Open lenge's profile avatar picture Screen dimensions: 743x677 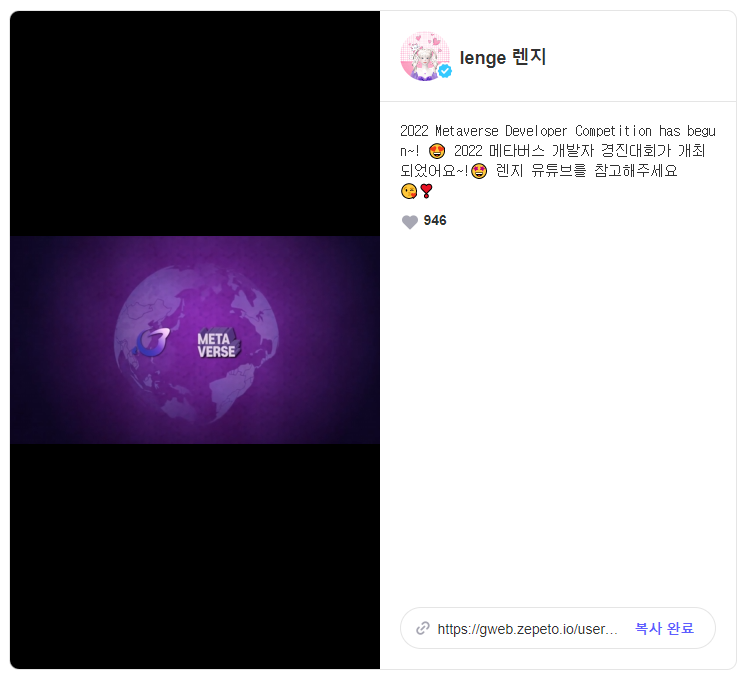pos(425,56)
